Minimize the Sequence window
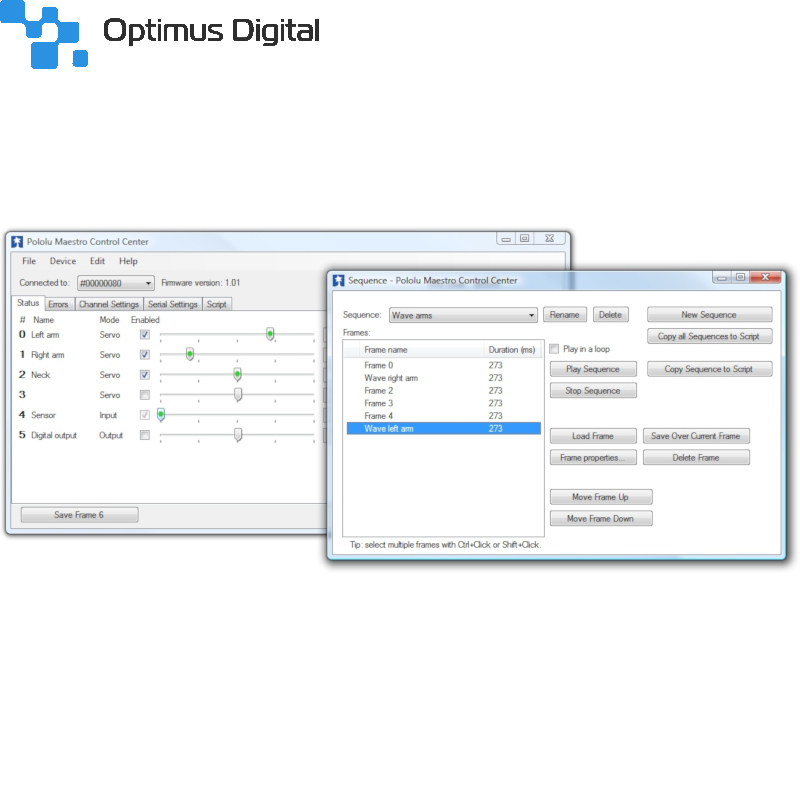The width and height of the screenshot is (800, 800). (721, 277)
